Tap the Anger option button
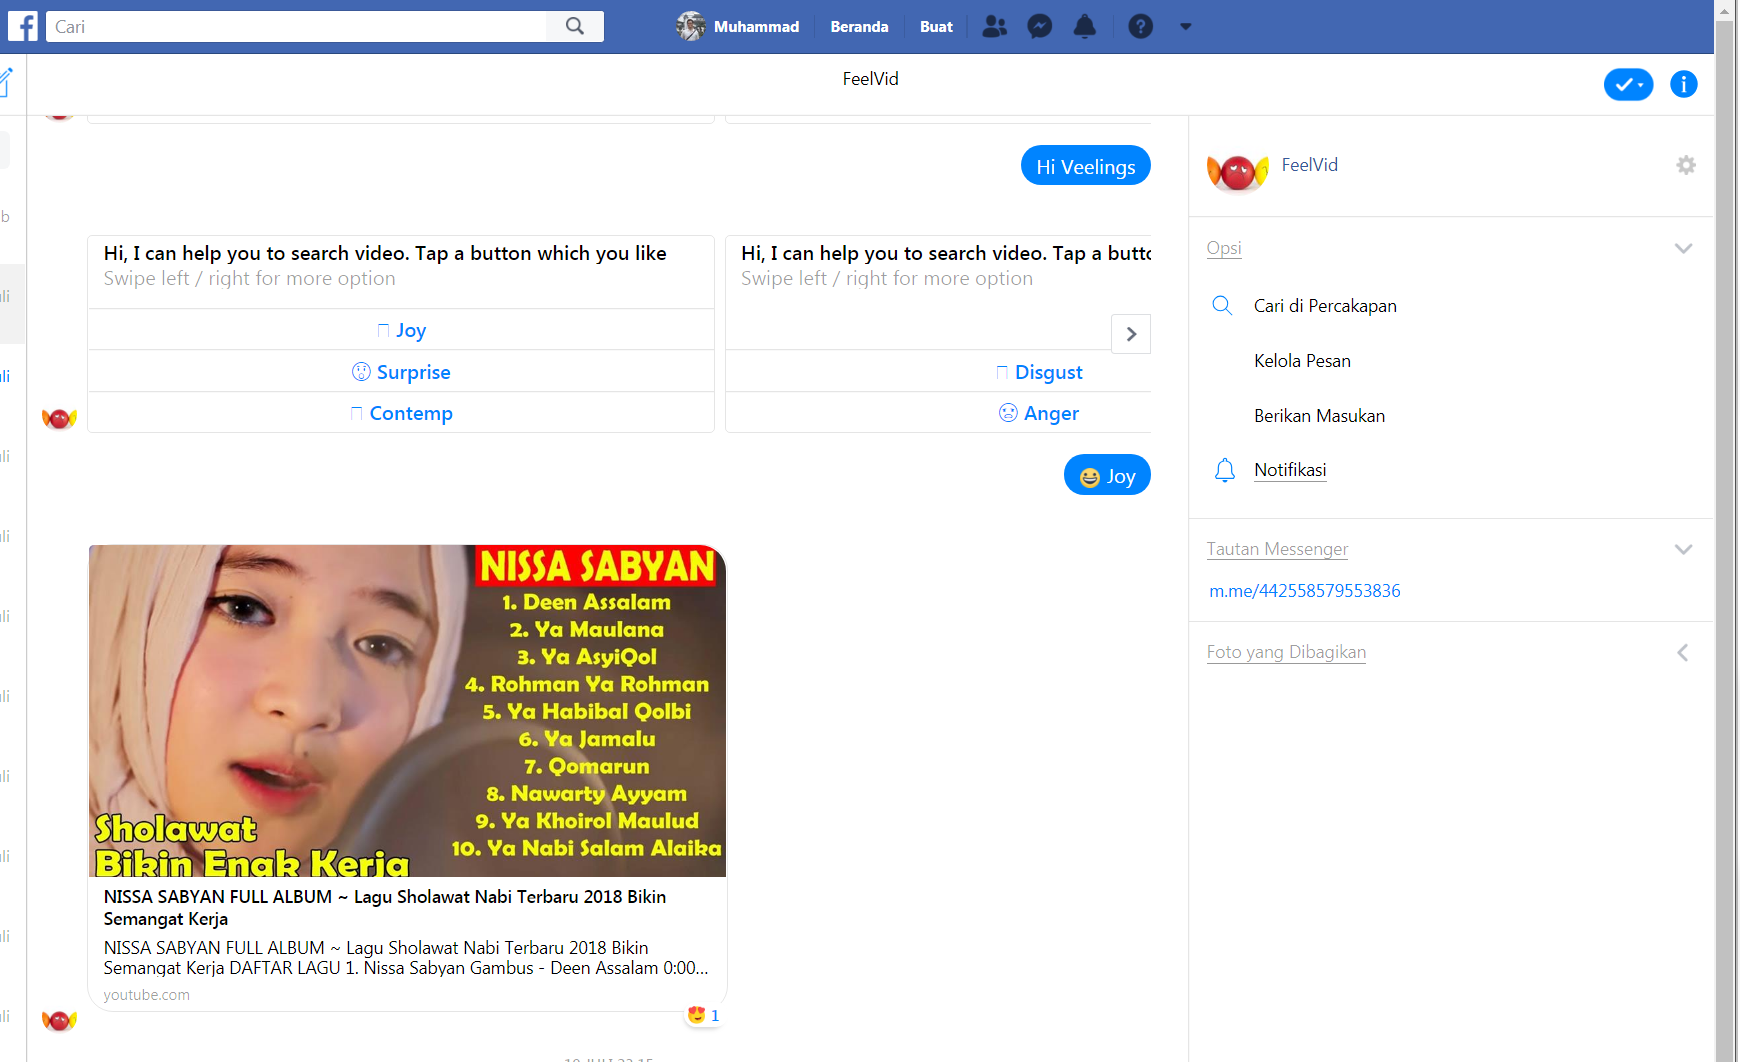Viewport: 1740px width, 1062px height. [x=1039, y=413]
